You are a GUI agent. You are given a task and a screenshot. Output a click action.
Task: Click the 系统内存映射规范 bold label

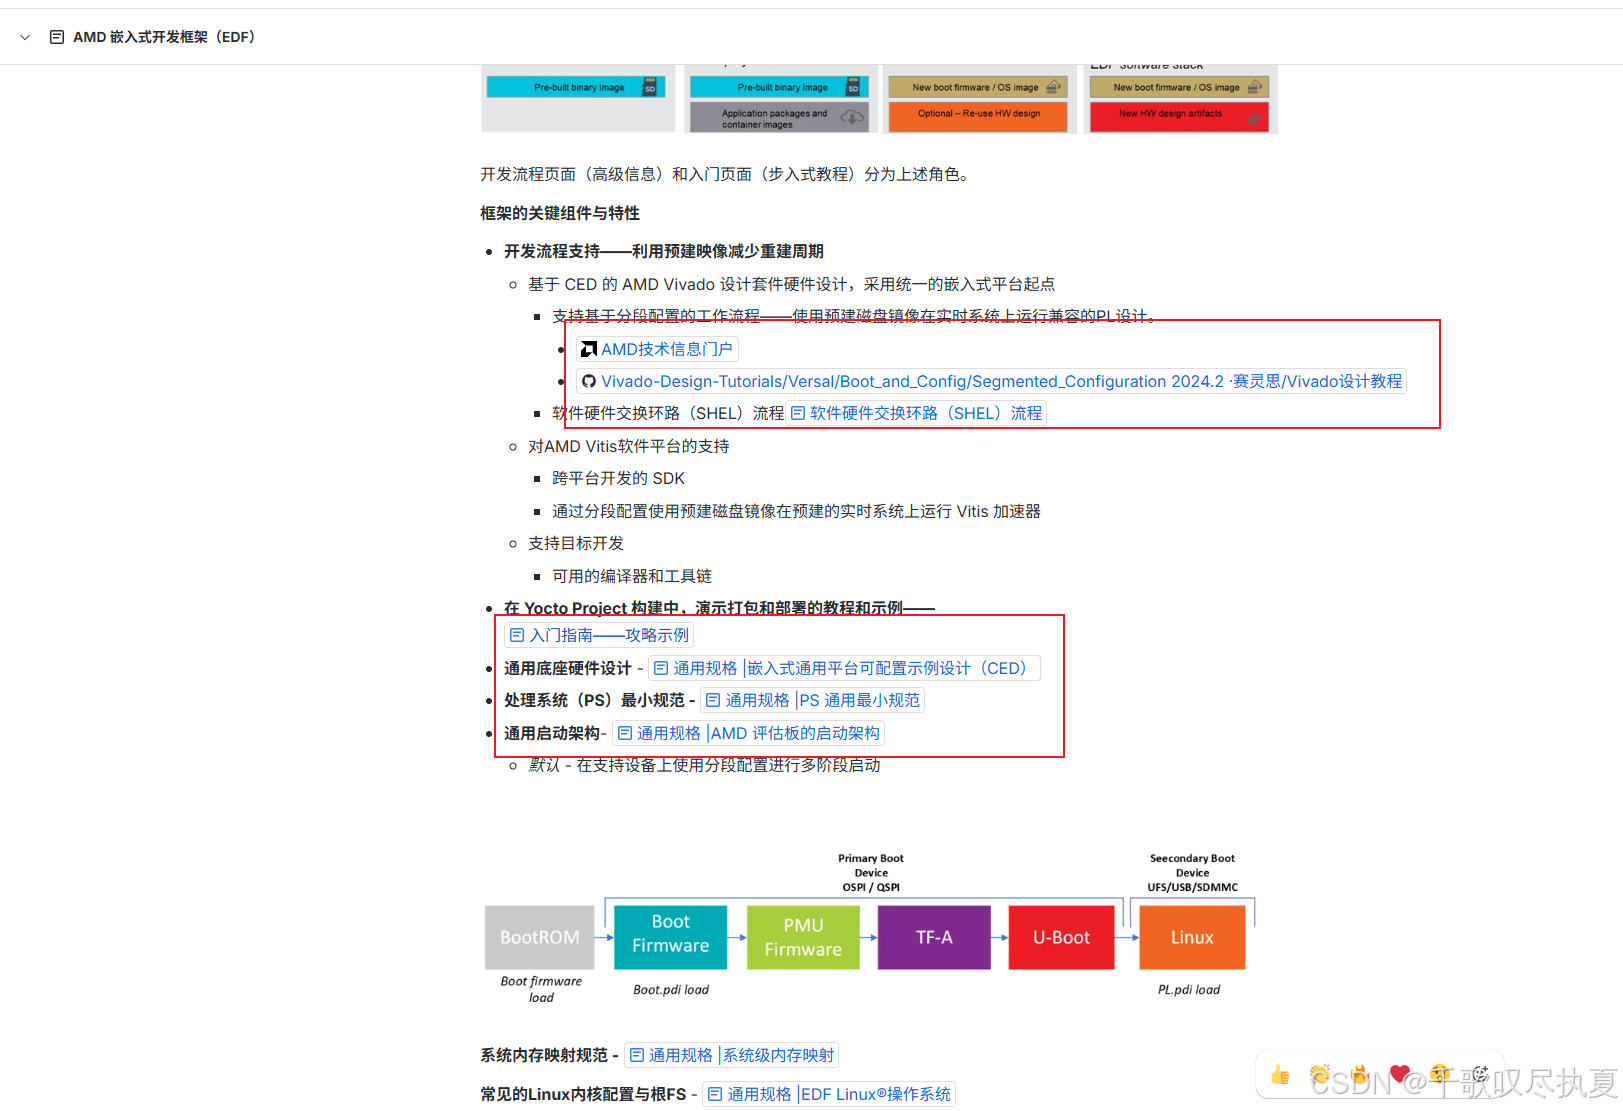coord(544,1055)
